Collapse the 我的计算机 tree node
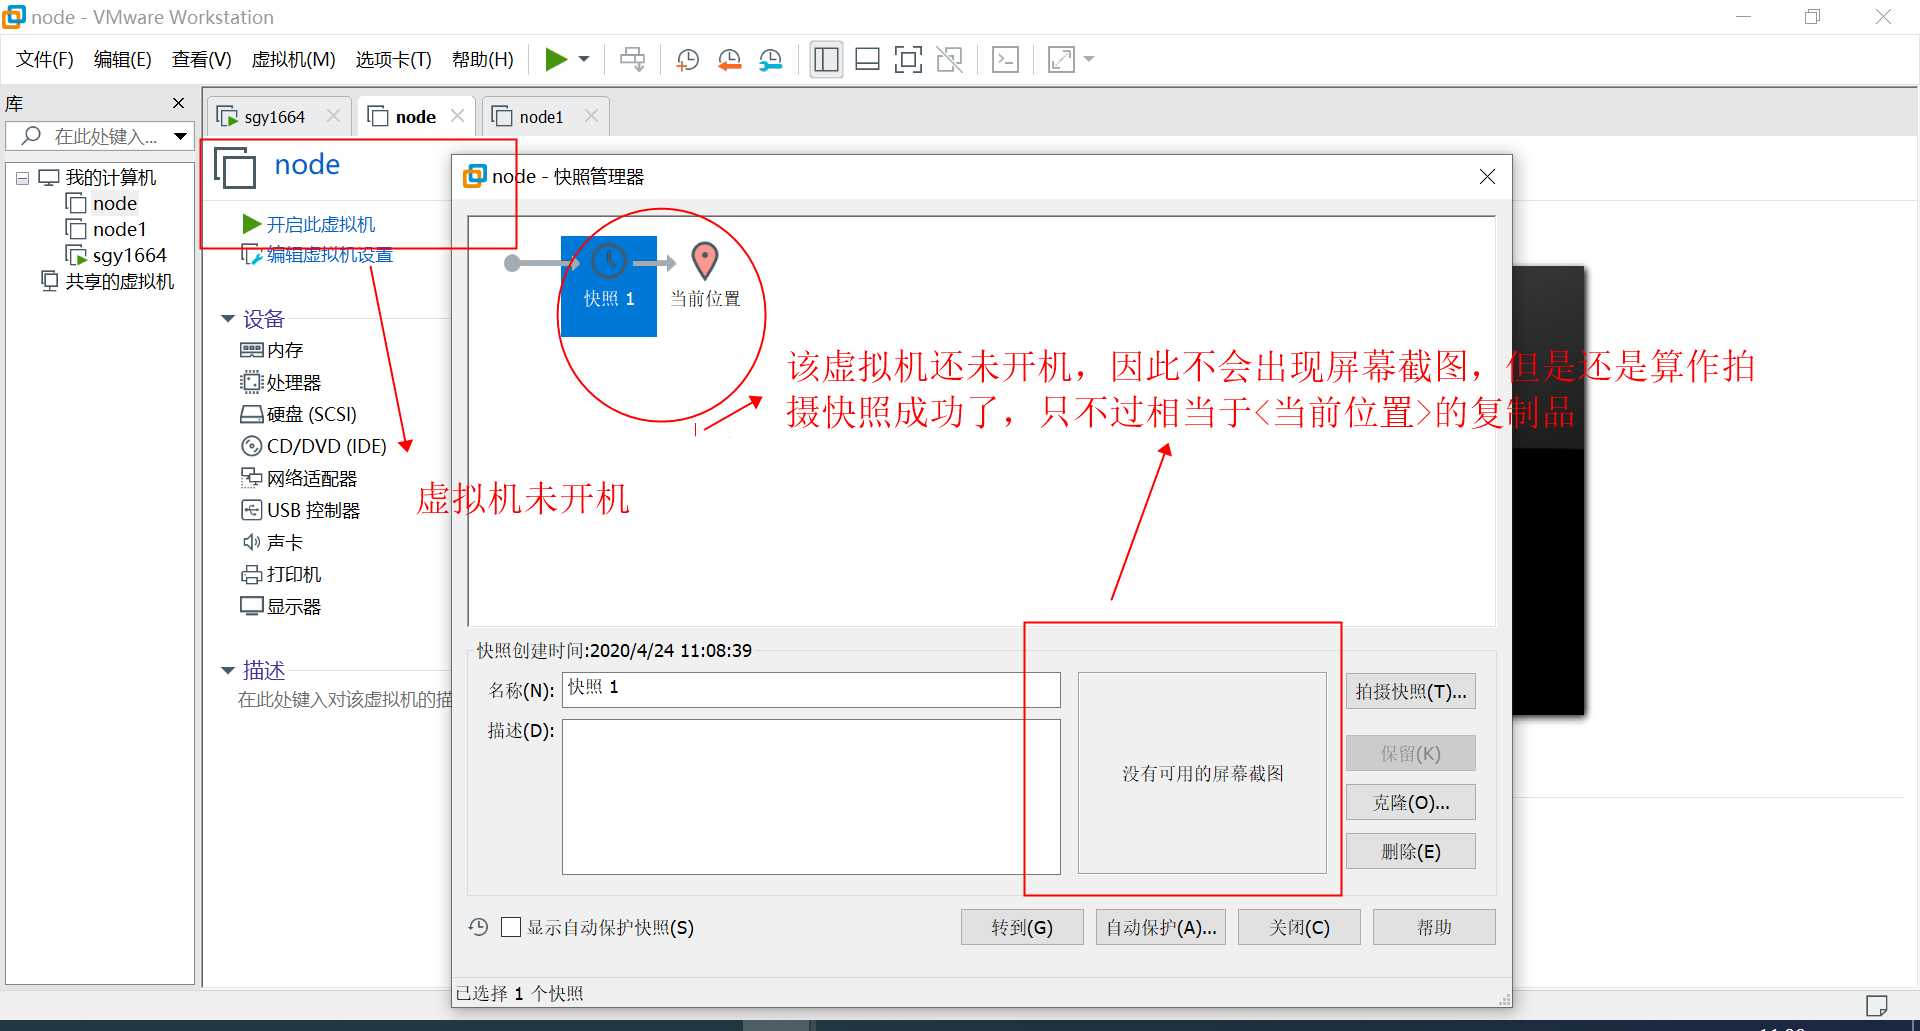 click(22, 178)
